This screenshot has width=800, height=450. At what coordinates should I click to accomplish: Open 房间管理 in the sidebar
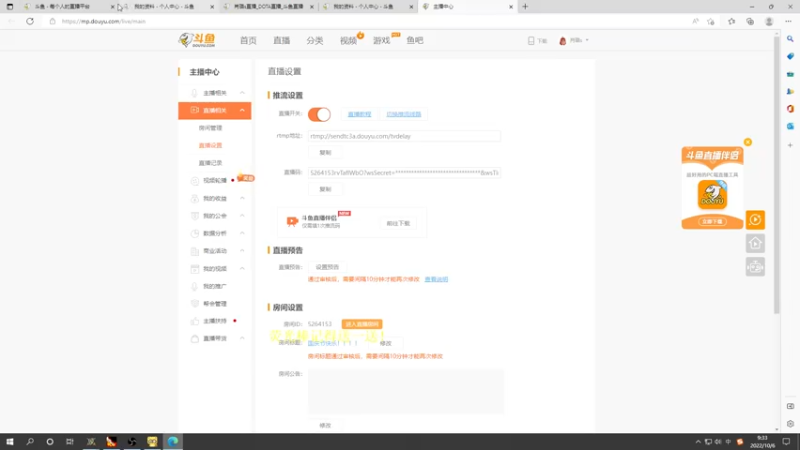click(x=210, y=128)
